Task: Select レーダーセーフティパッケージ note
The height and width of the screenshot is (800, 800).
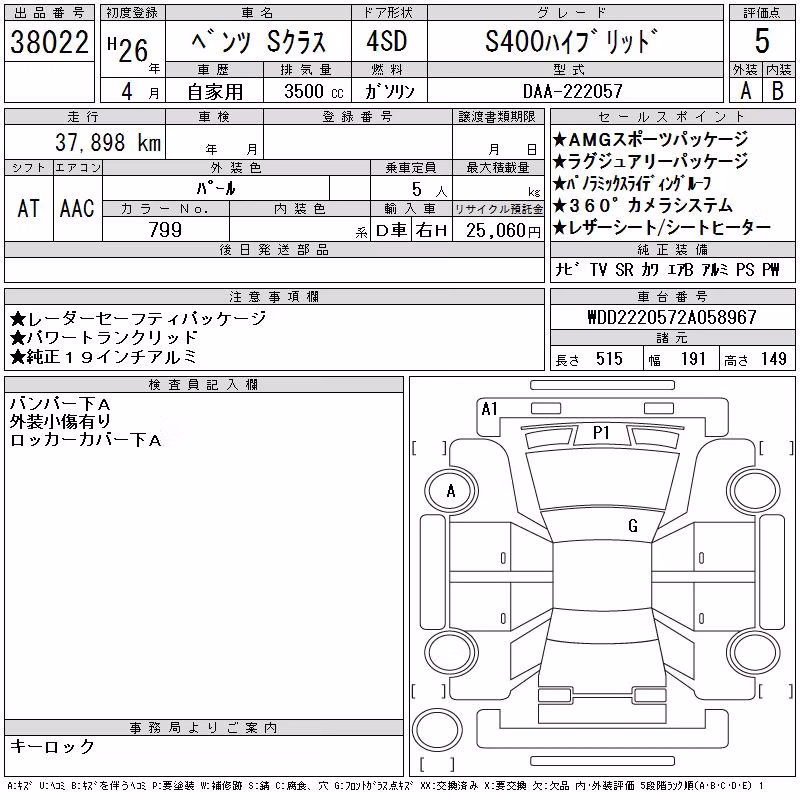Action: point(138,319)
